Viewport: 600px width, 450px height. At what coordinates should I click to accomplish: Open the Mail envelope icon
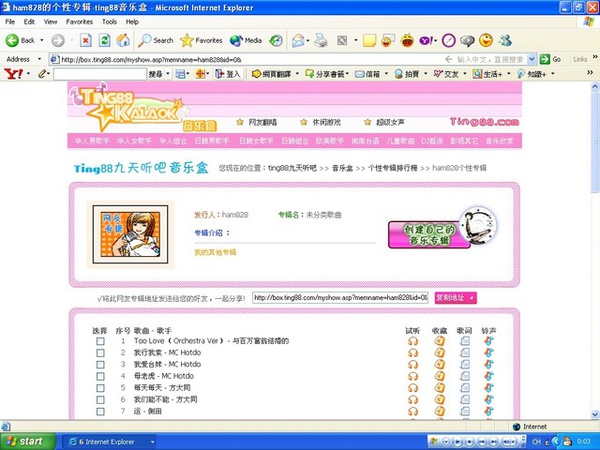click(x=298, y=41)
